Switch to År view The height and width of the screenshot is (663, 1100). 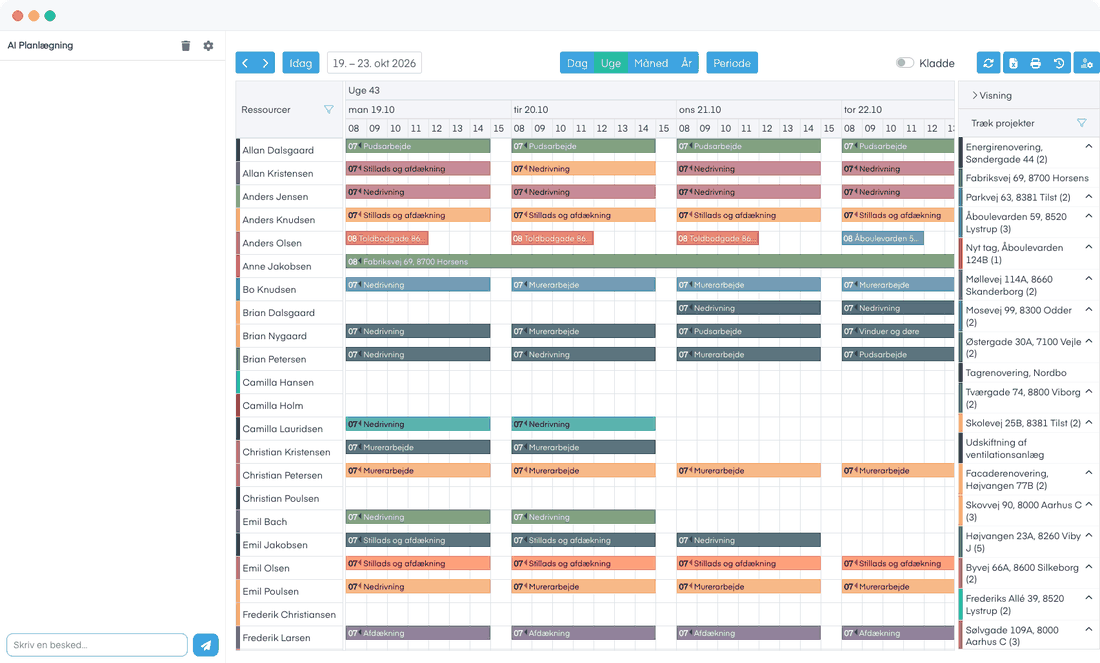687,63
